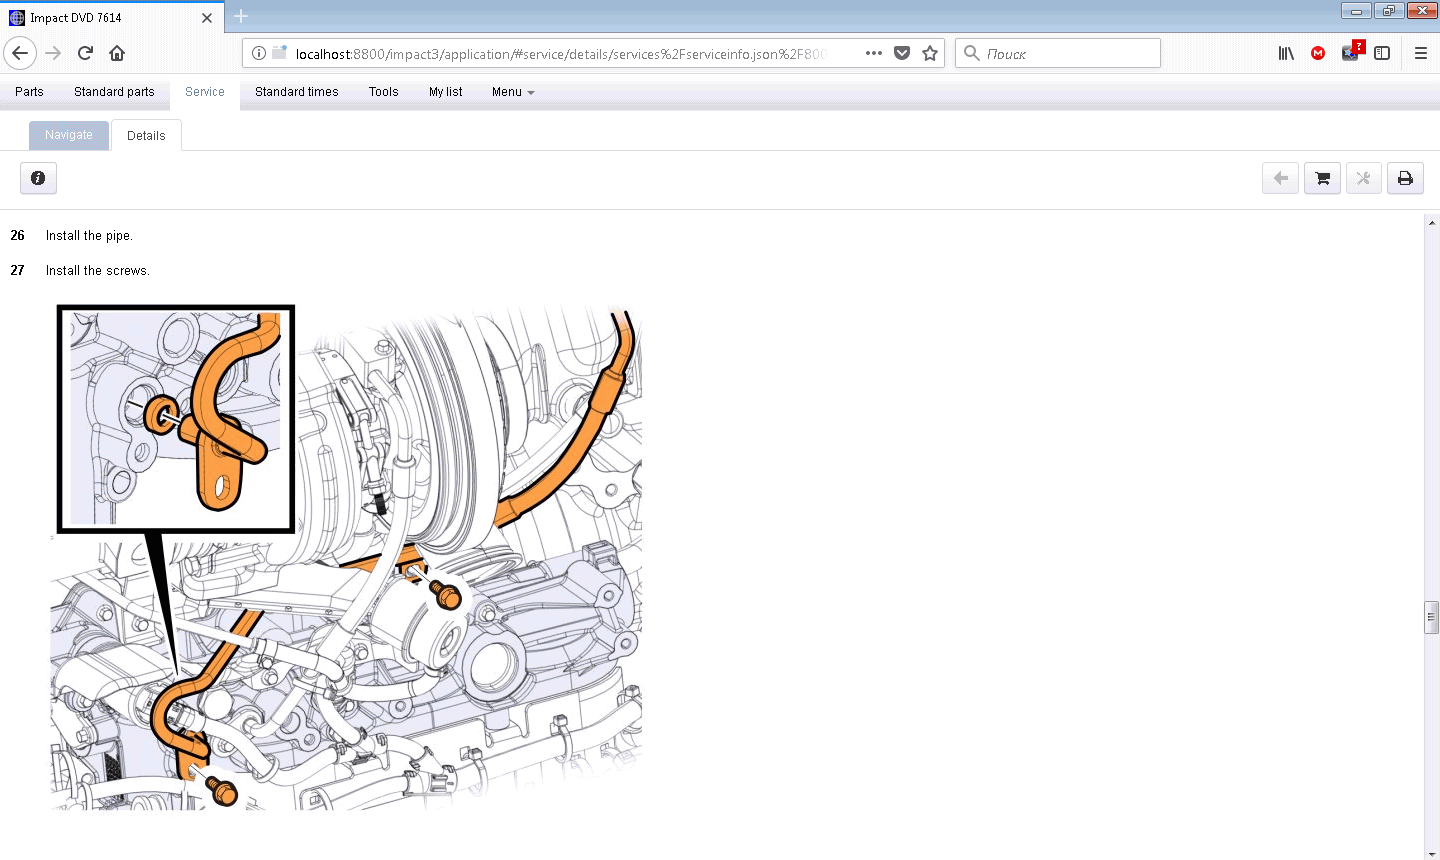Open the Firefox hamburger menu
This screenshot has height=860, width=1440.
1420,53
